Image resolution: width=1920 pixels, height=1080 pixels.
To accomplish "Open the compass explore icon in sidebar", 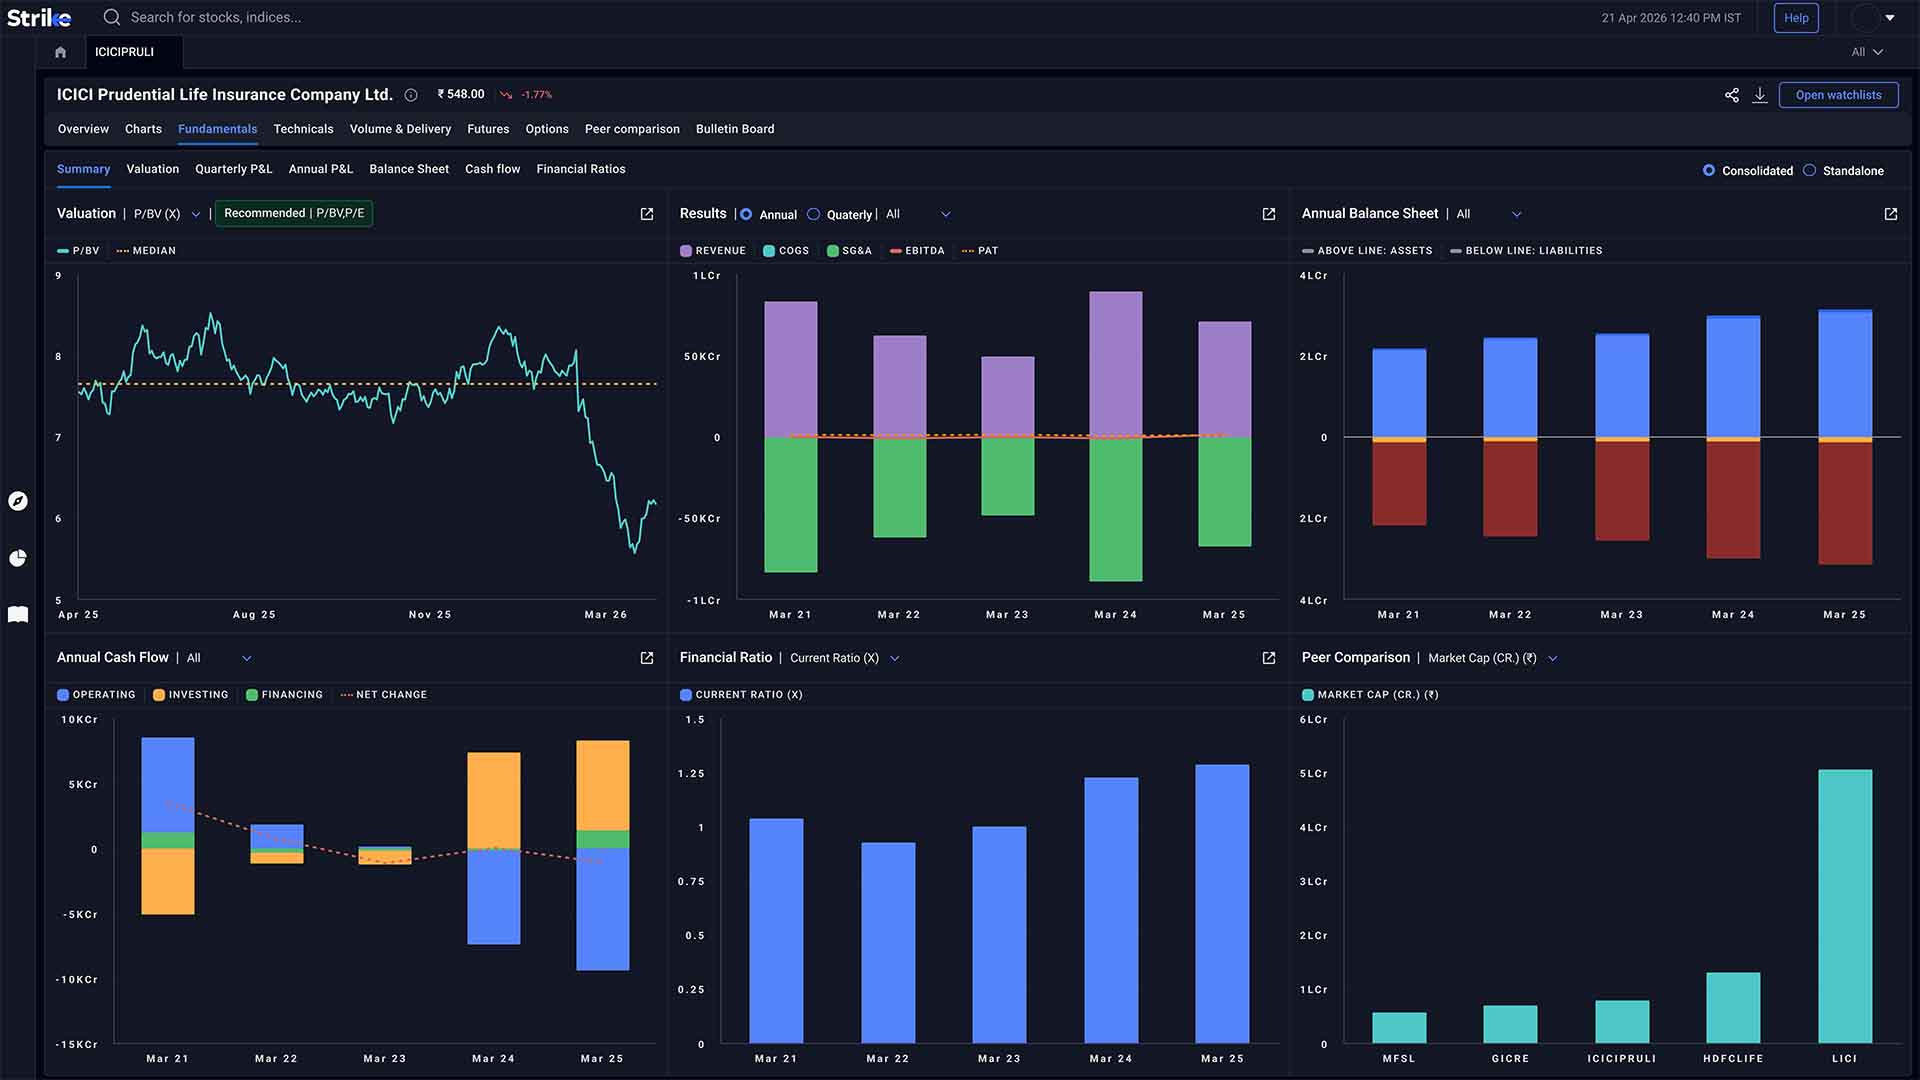I will (x=18, y=501).
